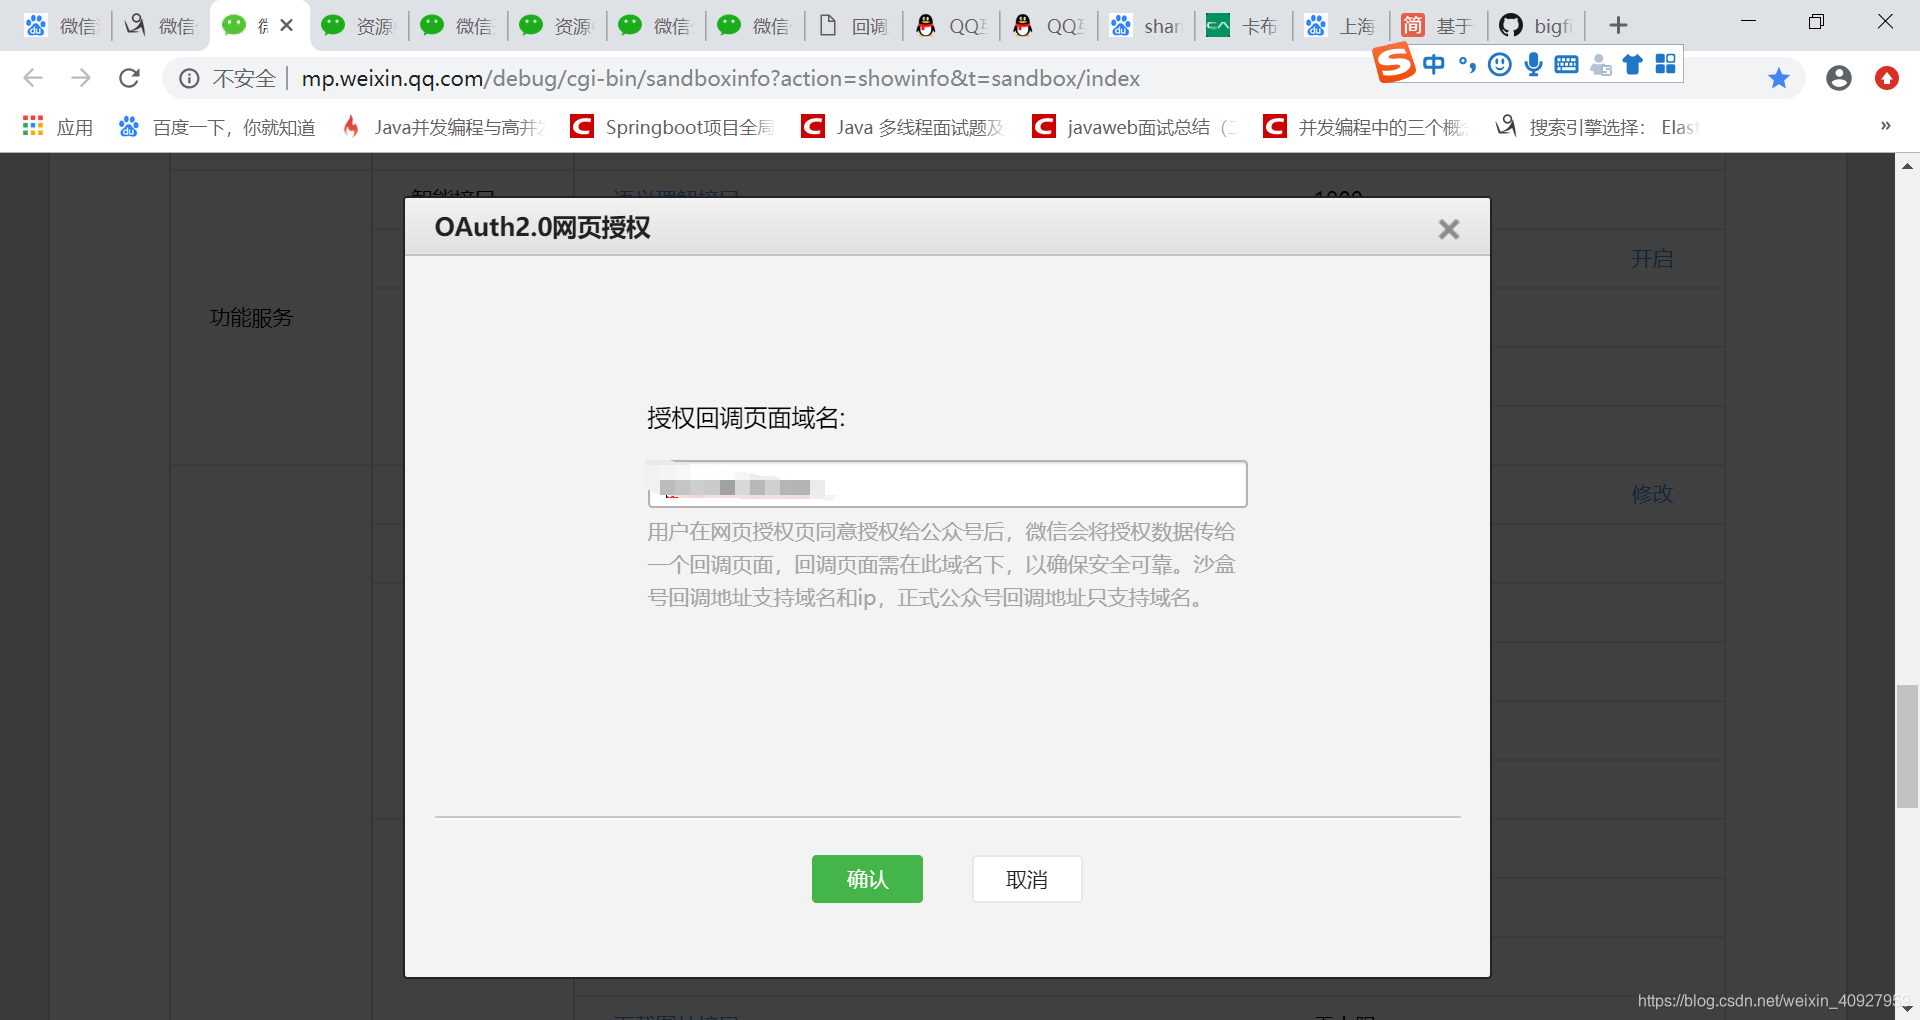Viewport: 1920px width, 1020px height.
Task: Open the 应用 apps shortcut
Action: [x=57, y=127]
